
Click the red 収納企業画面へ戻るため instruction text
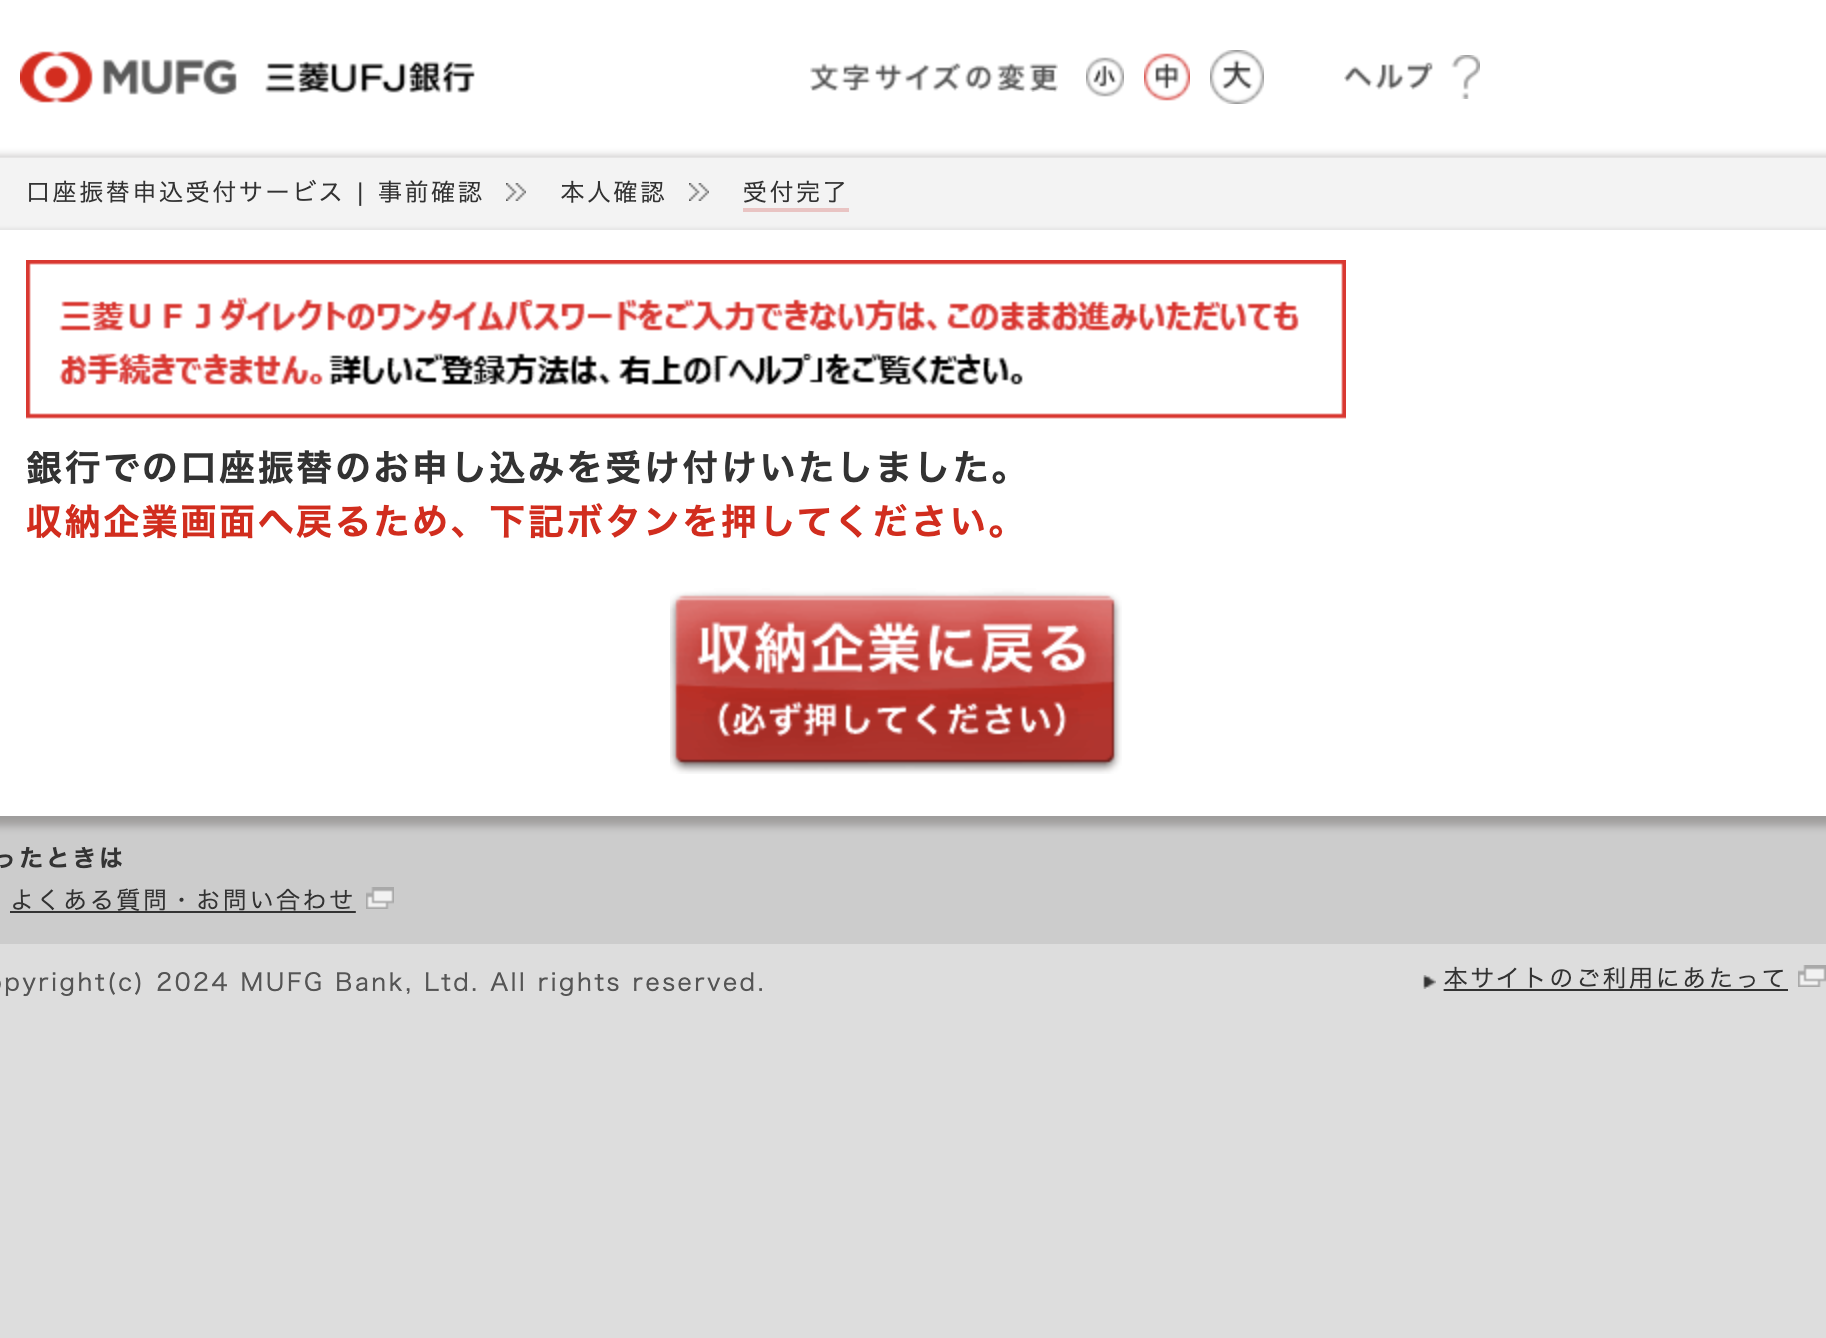pyautogui.click(x=518, y=521)
